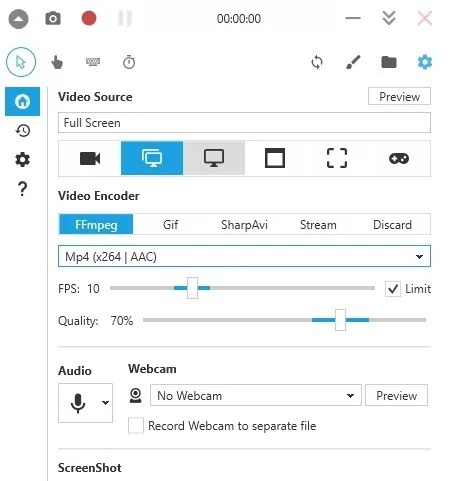The width and height of the screenshot is (460, 481).
Task: Open the Mp4 (x264 | AAC) codec dropdown
Action: point(244,256)
